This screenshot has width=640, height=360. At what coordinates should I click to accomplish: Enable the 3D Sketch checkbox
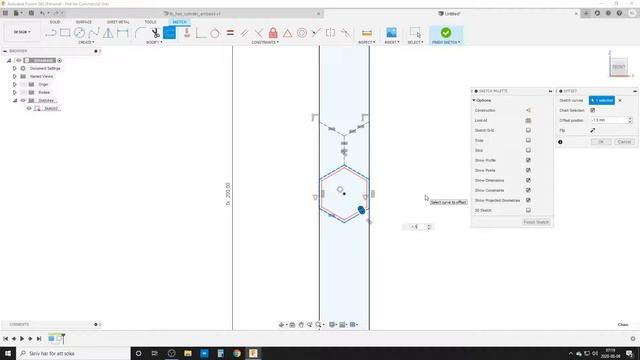528,210
